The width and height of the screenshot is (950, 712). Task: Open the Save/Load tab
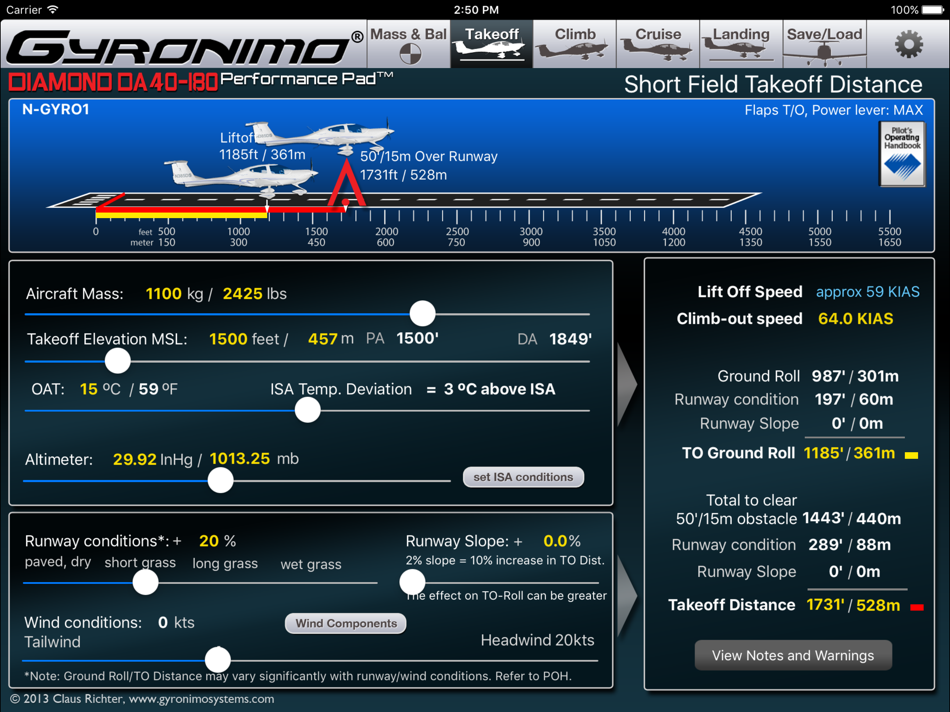tap(824, 44)
